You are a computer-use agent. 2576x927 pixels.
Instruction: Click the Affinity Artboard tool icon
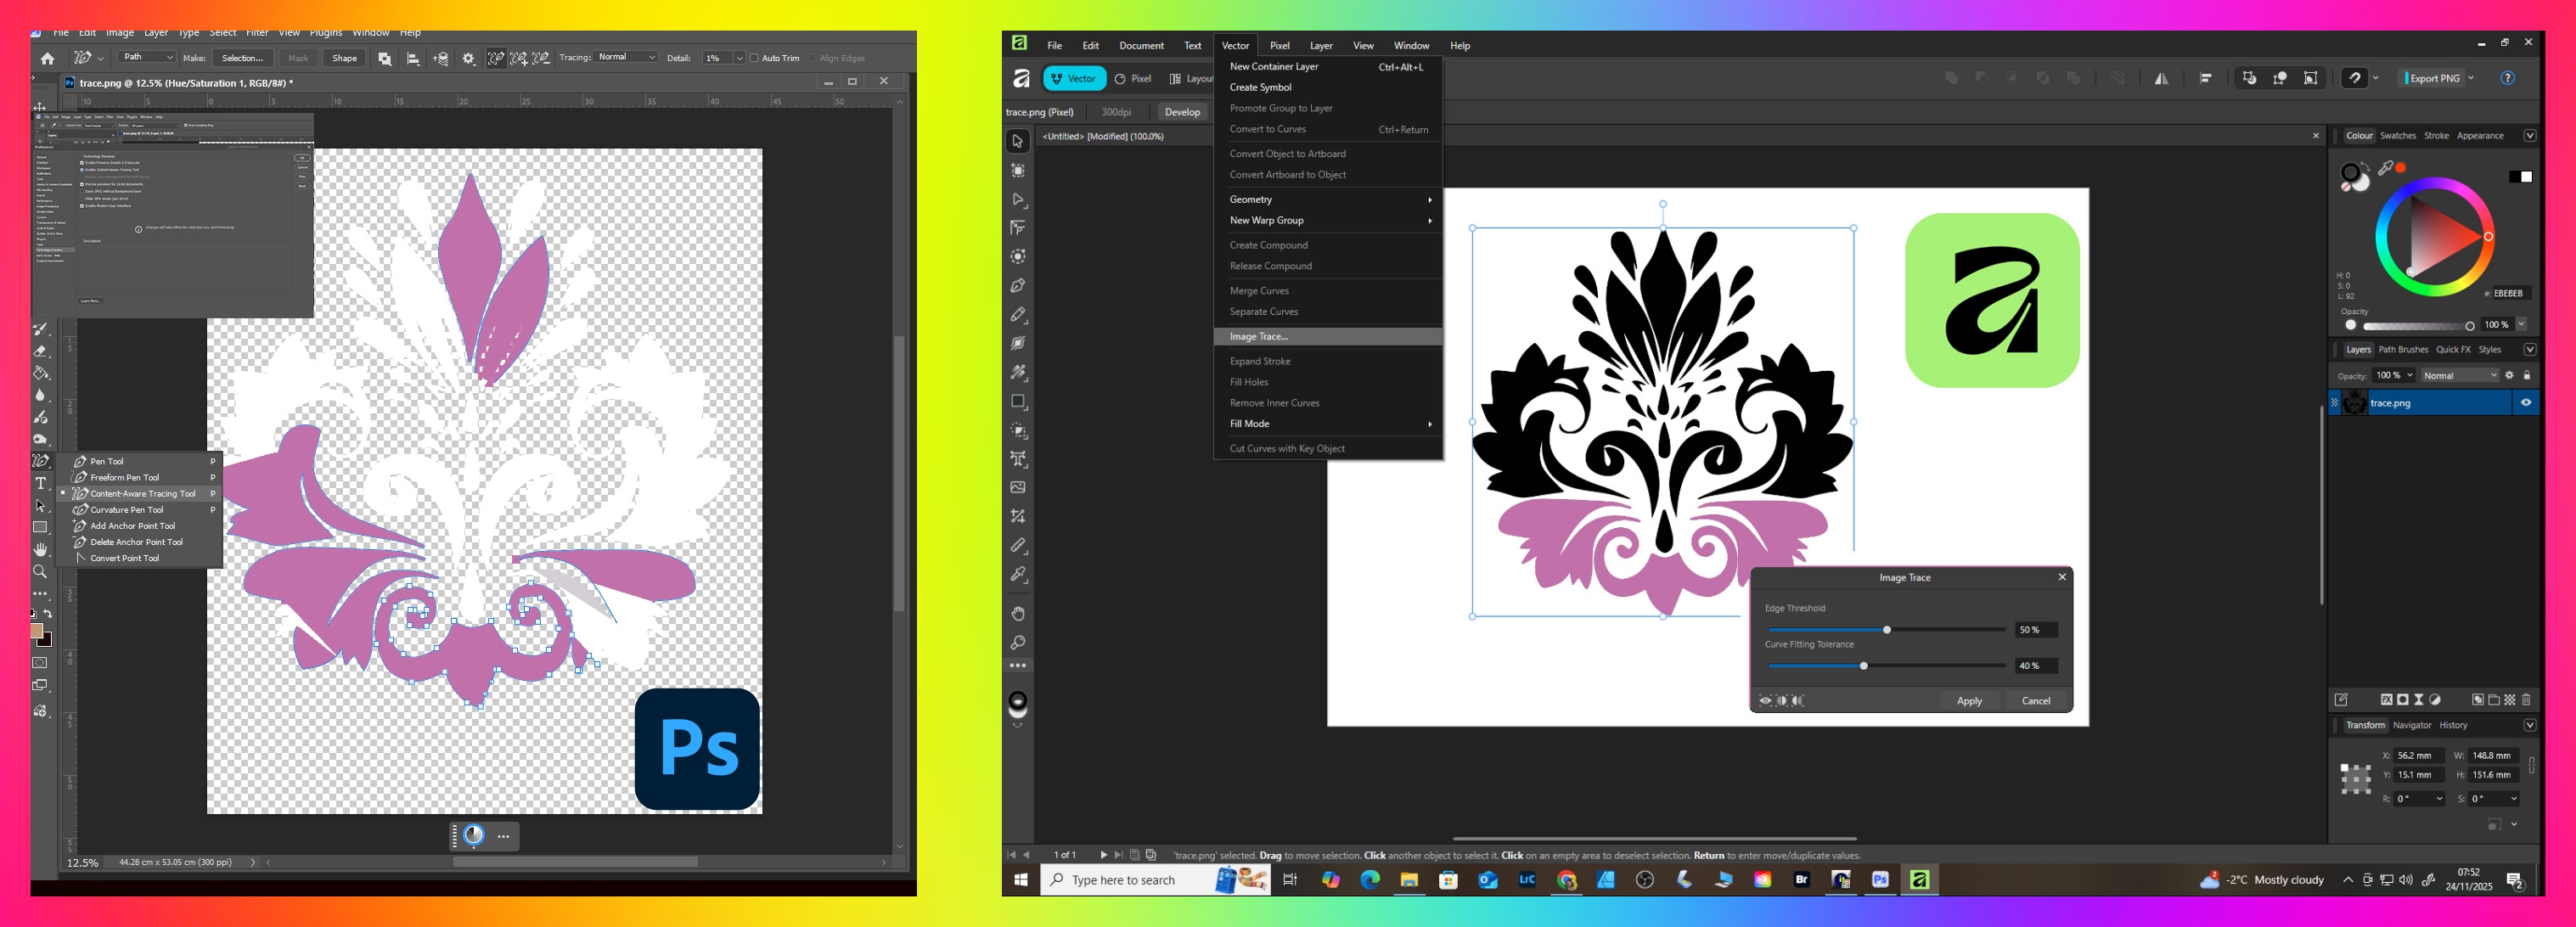(x=1018, y=171)
